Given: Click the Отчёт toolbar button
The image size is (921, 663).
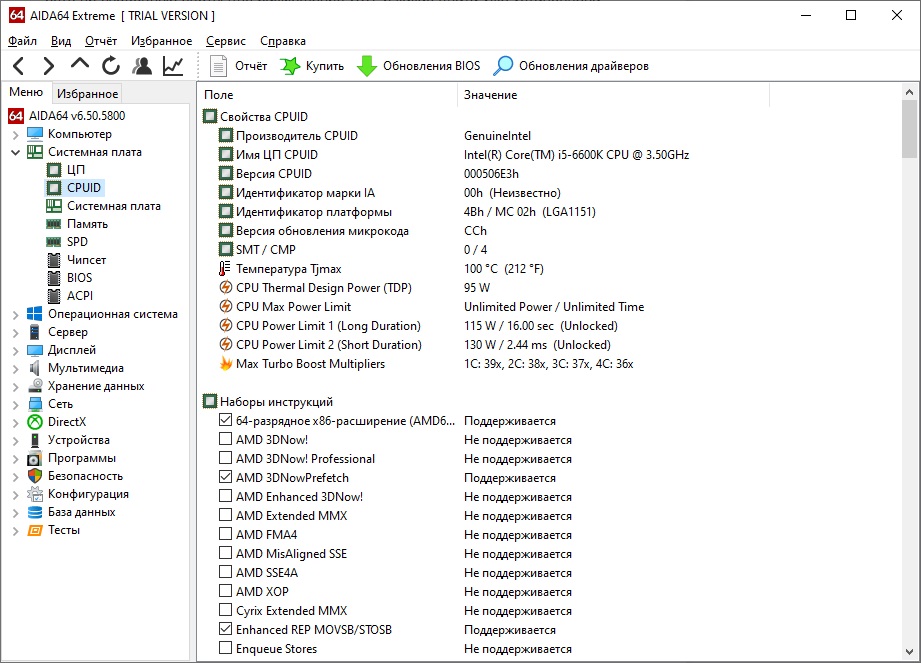Looking at the screenshot, I should (x=240, y=66).
